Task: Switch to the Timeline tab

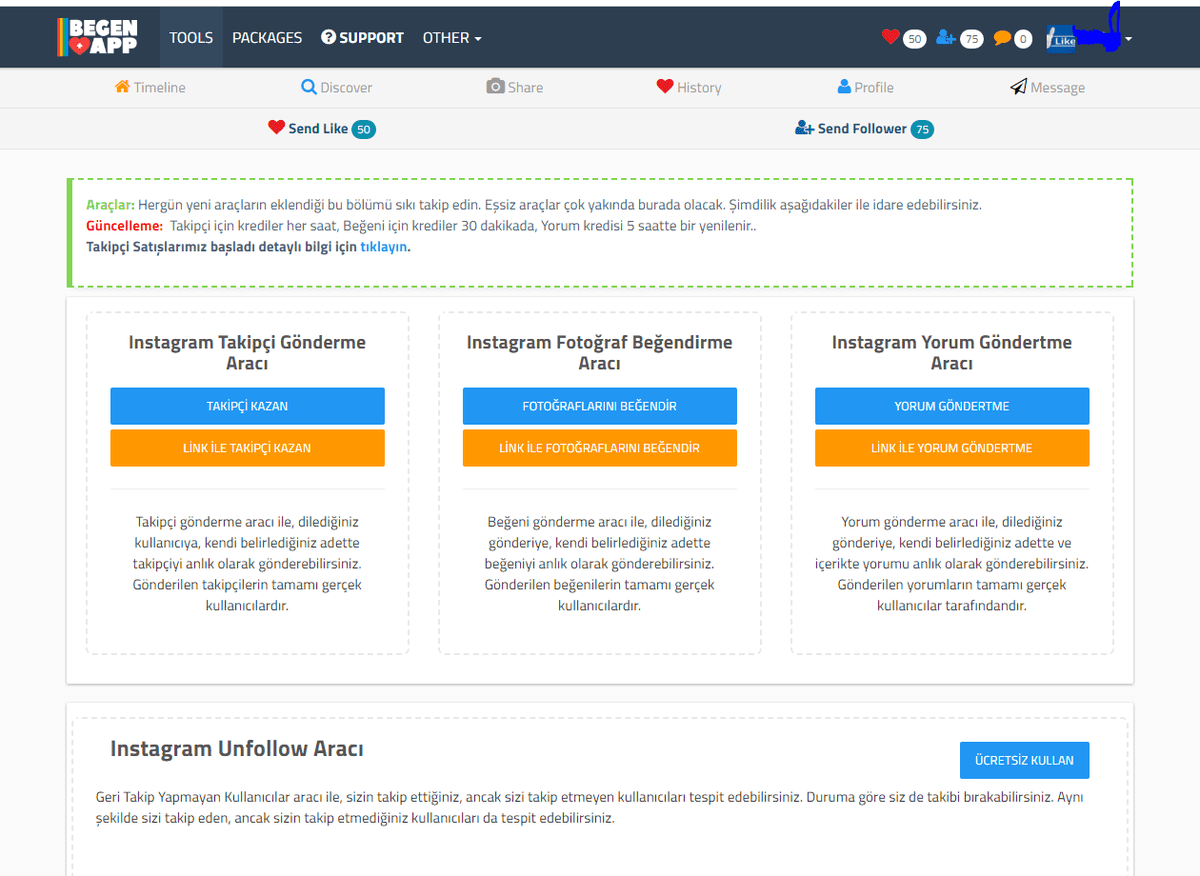Action: pos(150,88)
